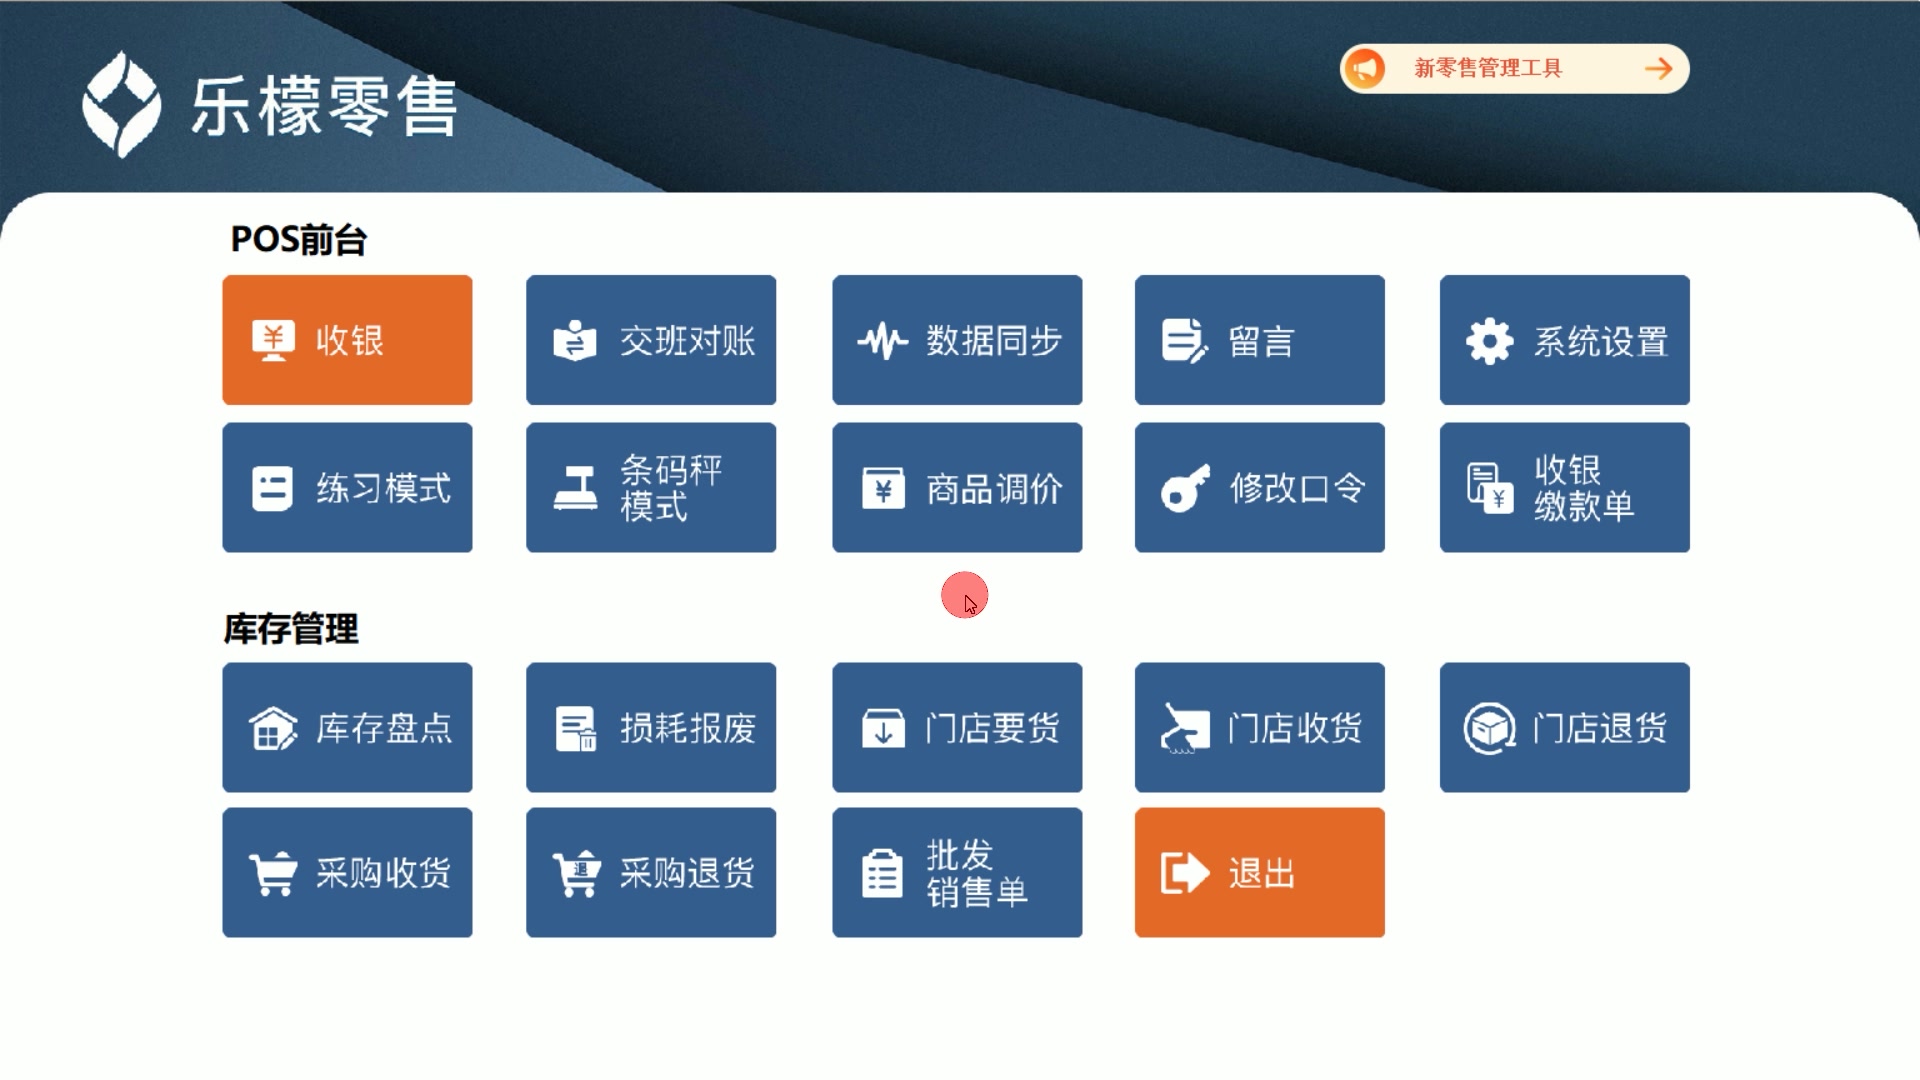The width and height of the screenshot is (1920, 1080).
Task: Click the 乐檬零售 title text
Action: tap(325, 106)
